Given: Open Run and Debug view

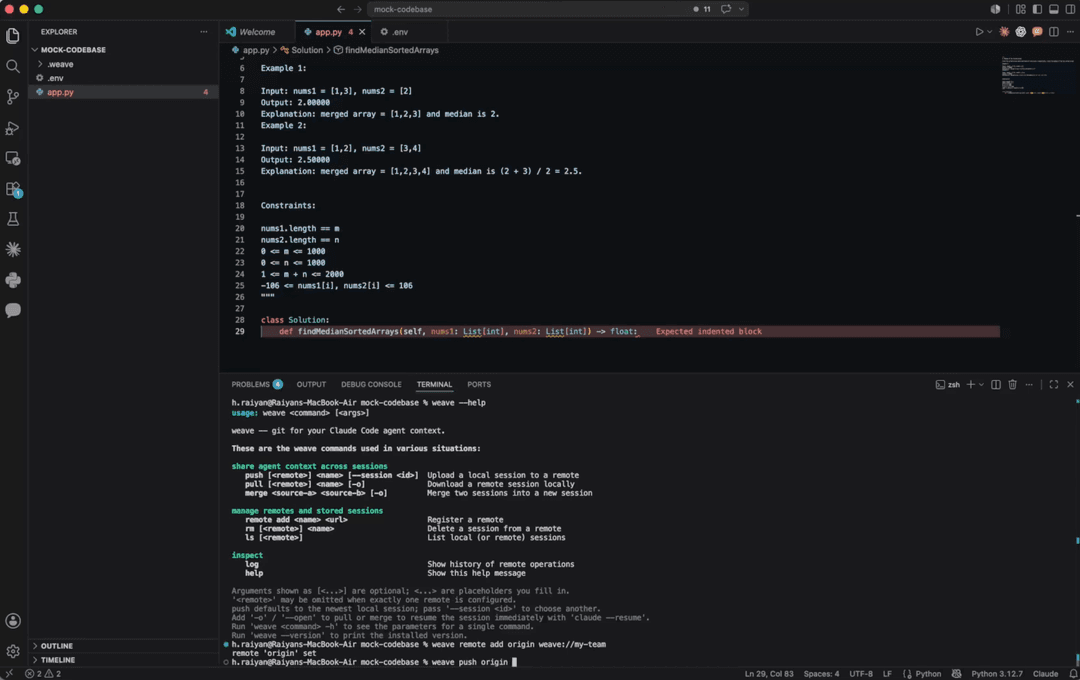Looking at the screenshot, I should [13, 127].
